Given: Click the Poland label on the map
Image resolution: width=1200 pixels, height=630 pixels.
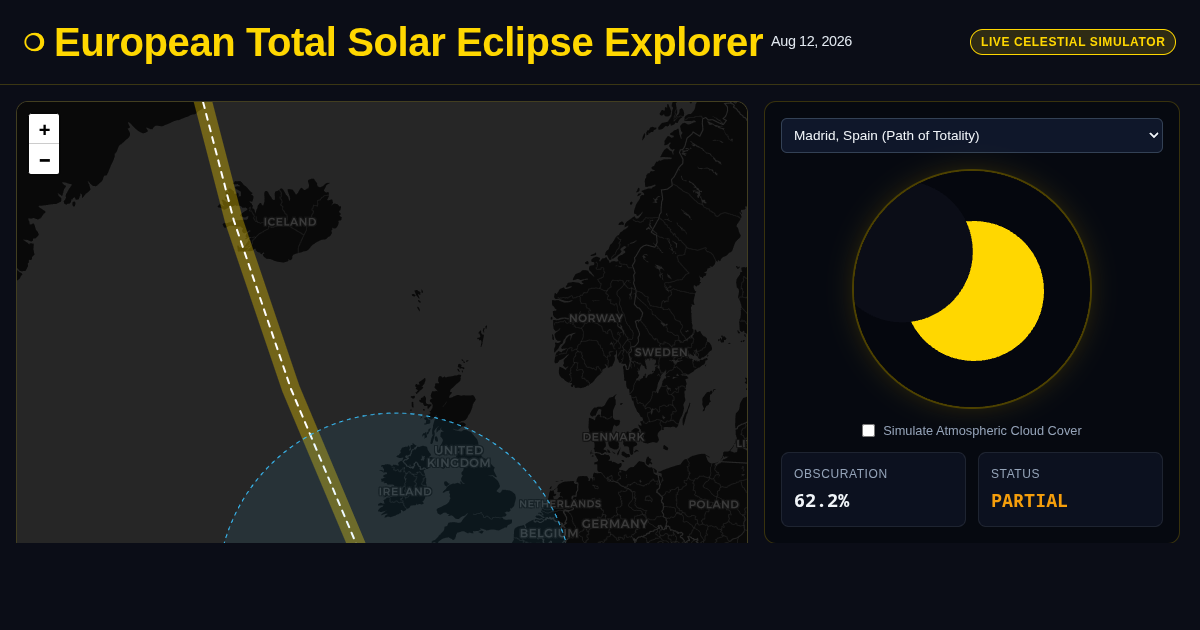Looking at the screenshot, I should tap(713, 504).
